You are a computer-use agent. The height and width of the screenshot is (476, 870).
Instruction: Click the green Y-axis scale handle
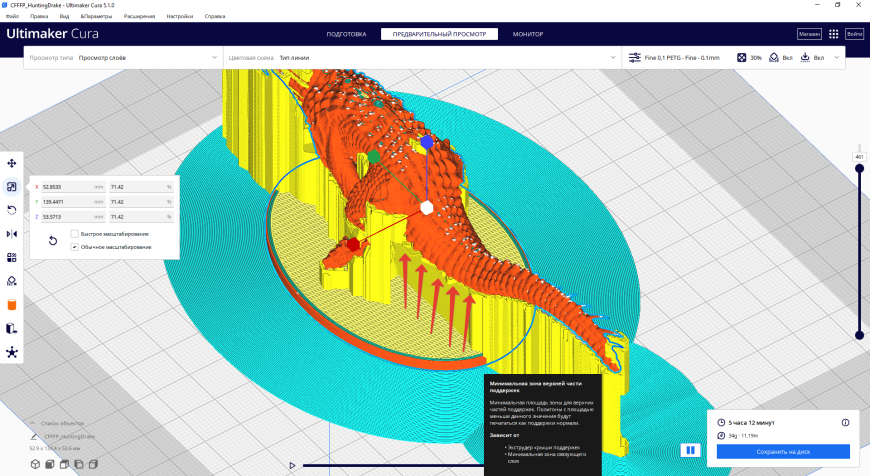374,157
